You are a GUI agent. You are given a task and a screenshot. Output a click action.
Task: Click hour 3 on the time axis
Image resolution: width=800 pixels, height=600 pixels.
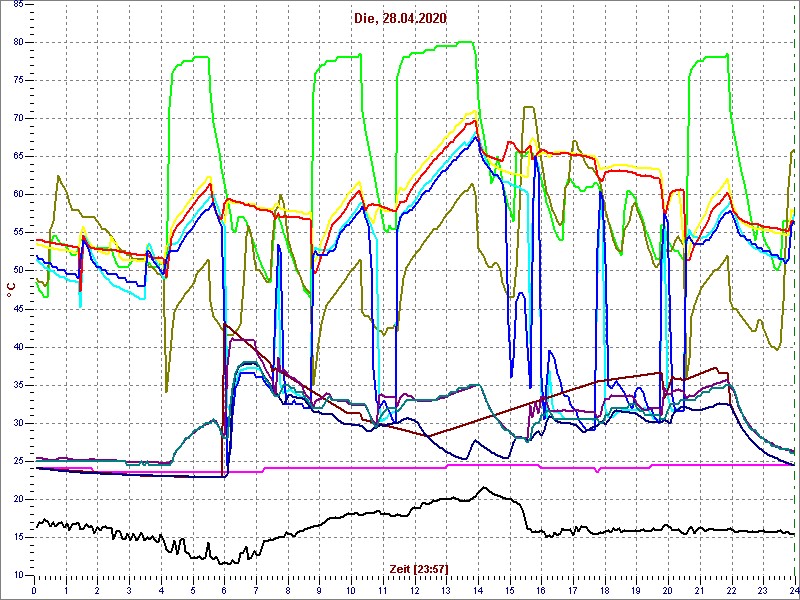(x=129, y=590)
